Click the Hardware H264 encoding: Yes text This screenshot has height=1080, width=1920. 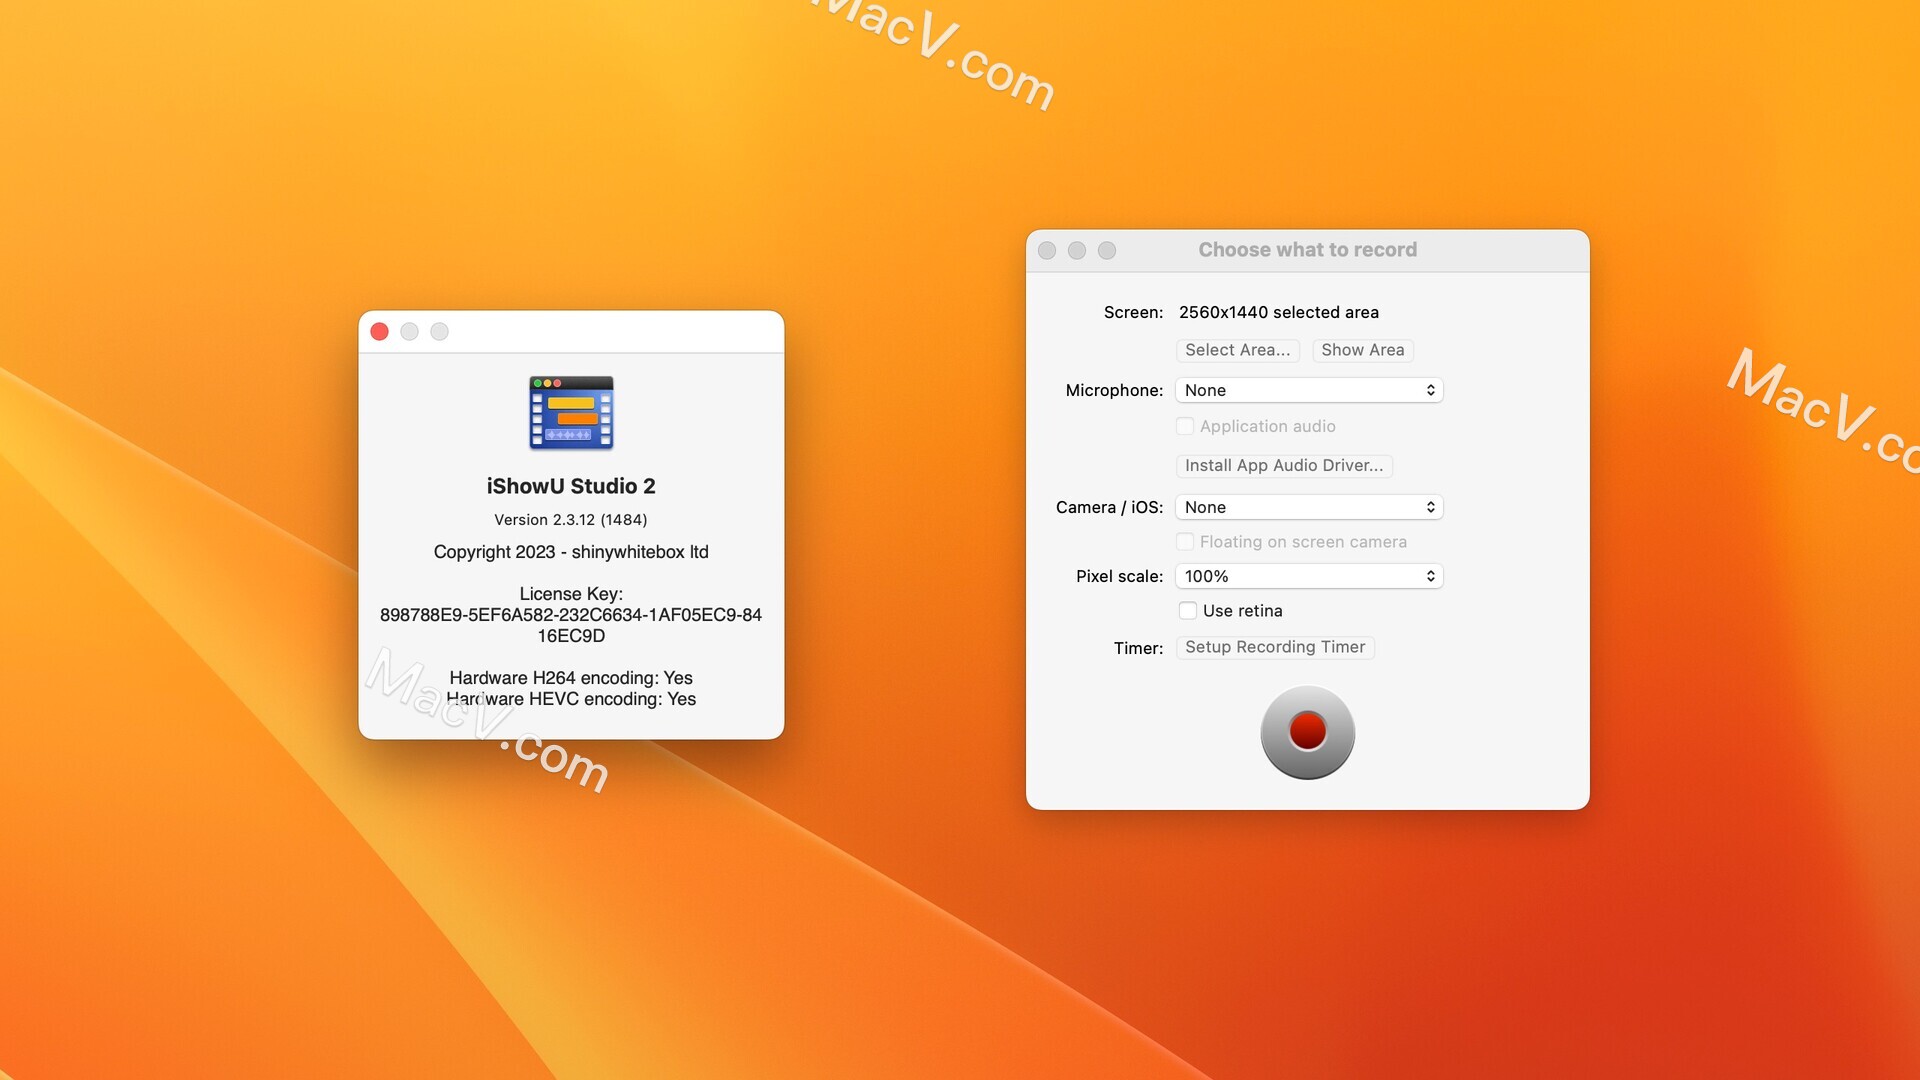(x=571, y=678)
